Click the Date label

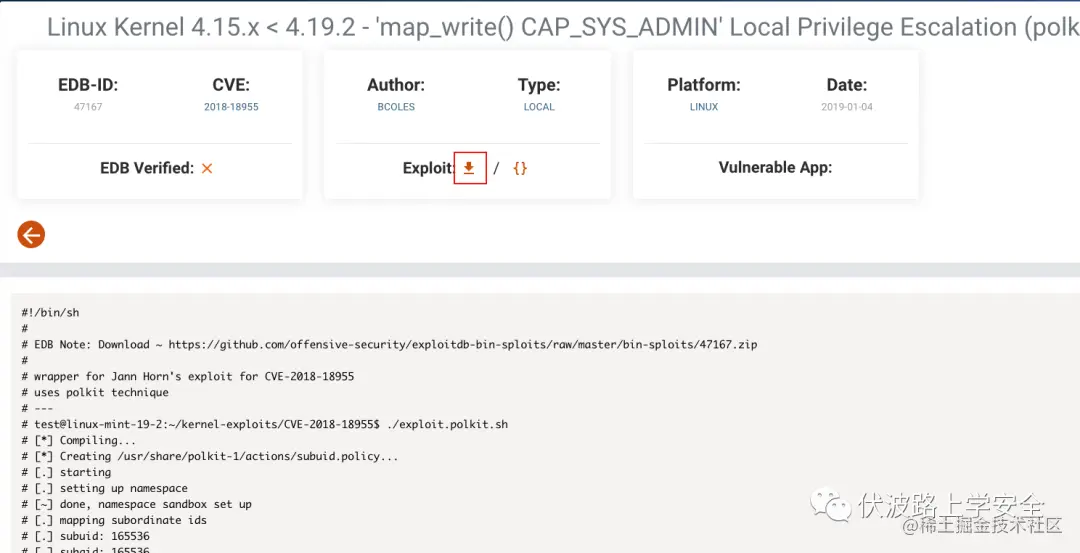pyautogui.click(x=847, y=85)
